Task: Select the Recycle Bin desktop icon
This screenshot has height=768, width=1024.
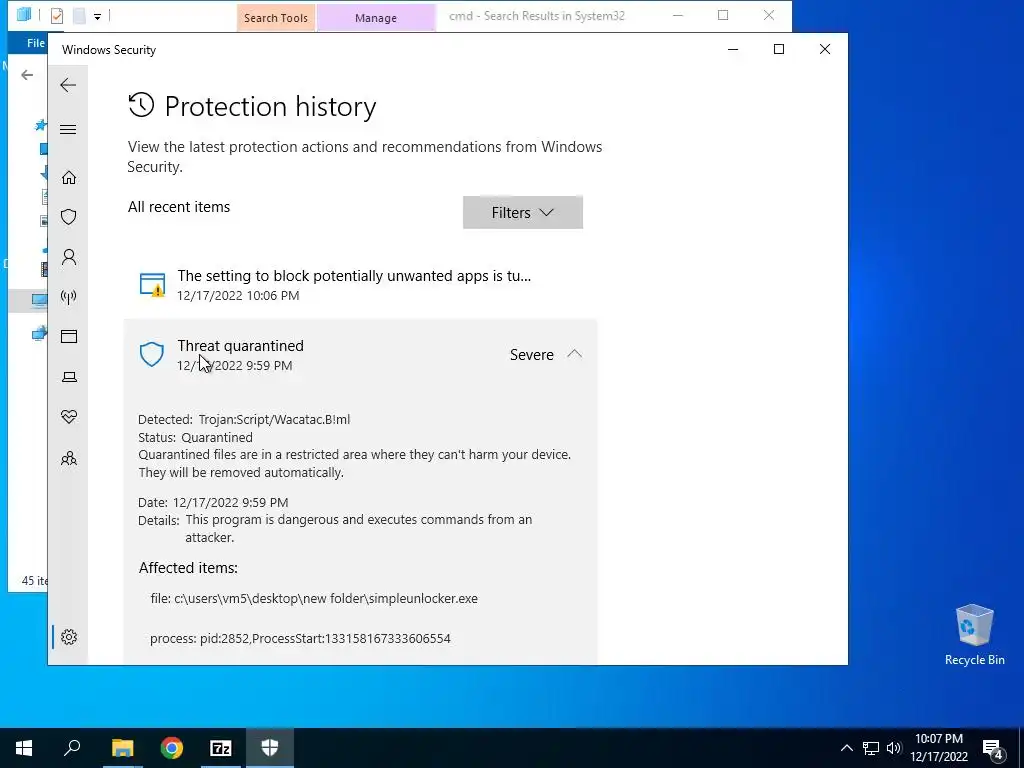Action: coord(974,635)
